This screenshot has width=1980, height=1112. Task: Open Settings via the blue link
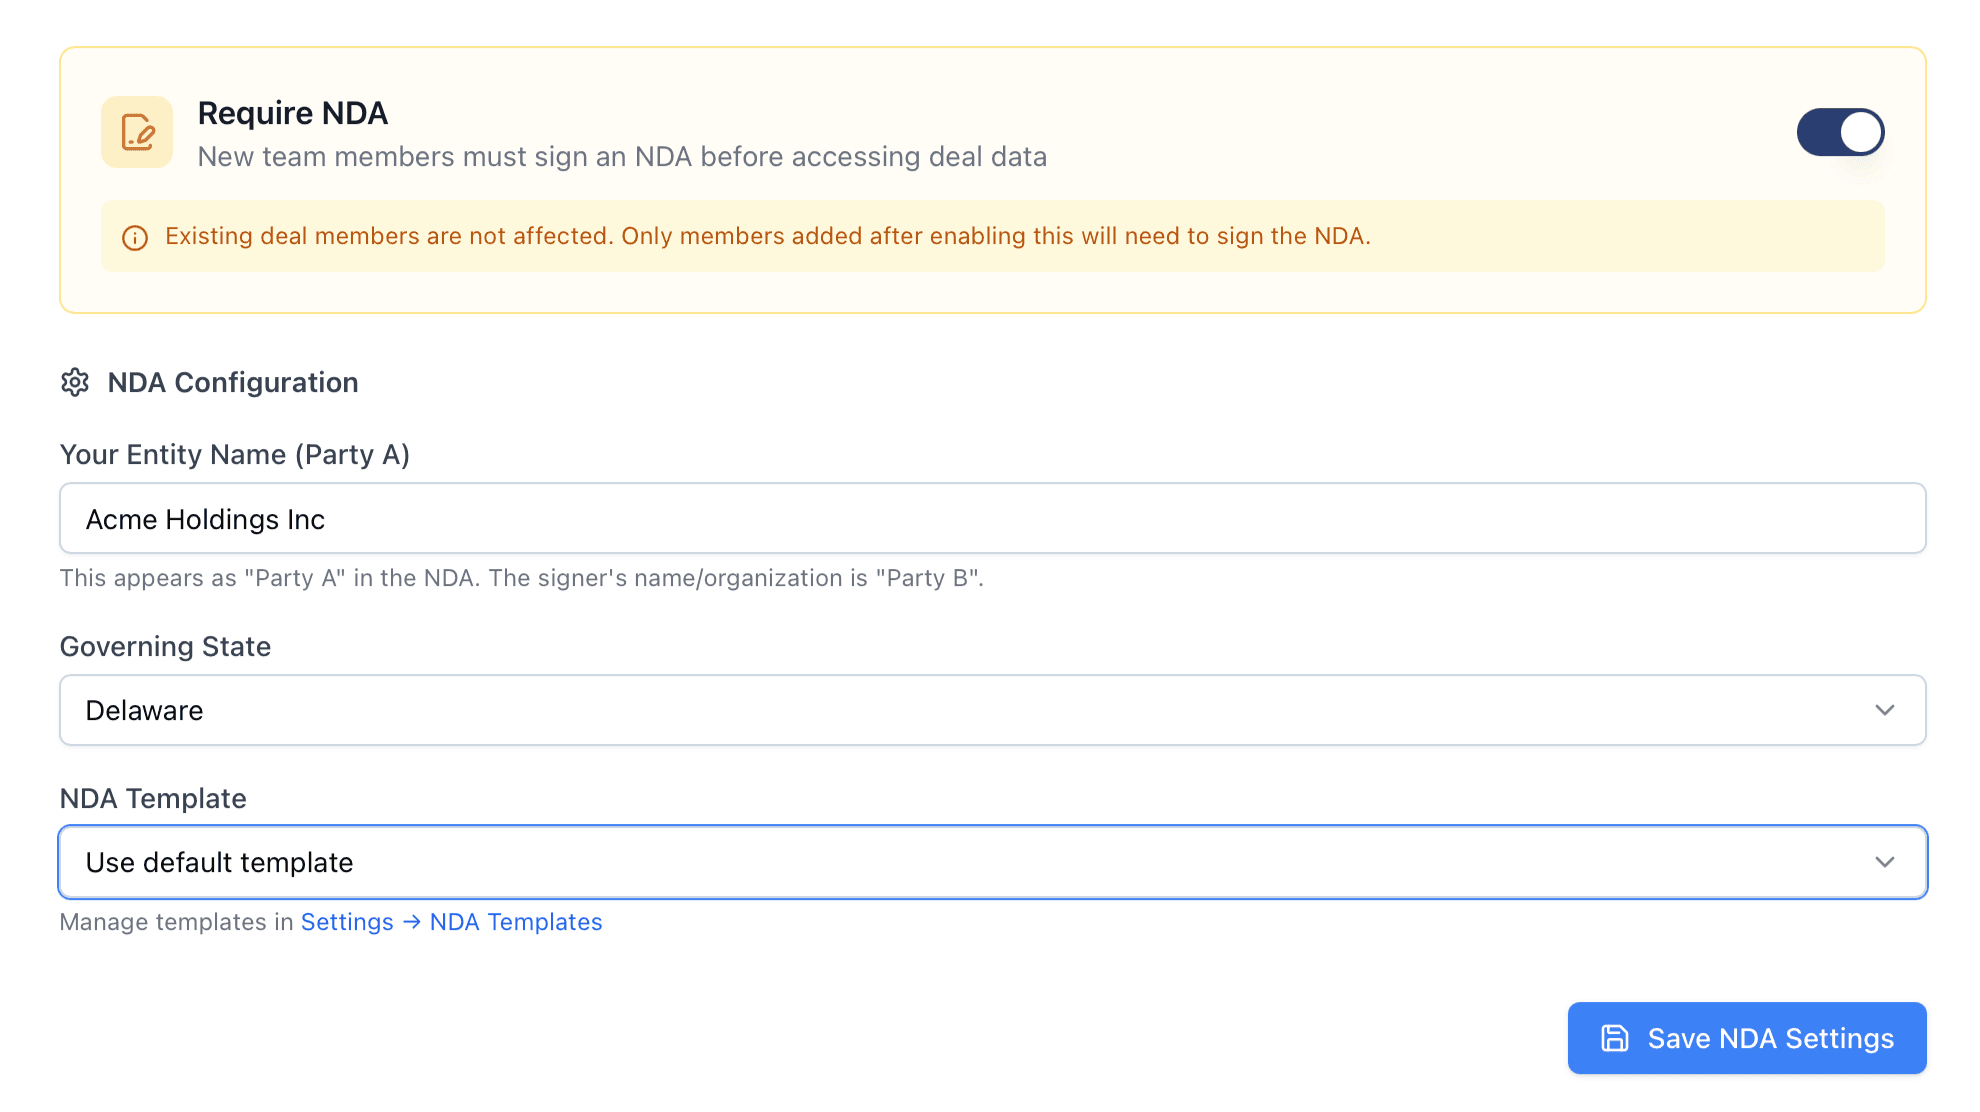point(347,922)
